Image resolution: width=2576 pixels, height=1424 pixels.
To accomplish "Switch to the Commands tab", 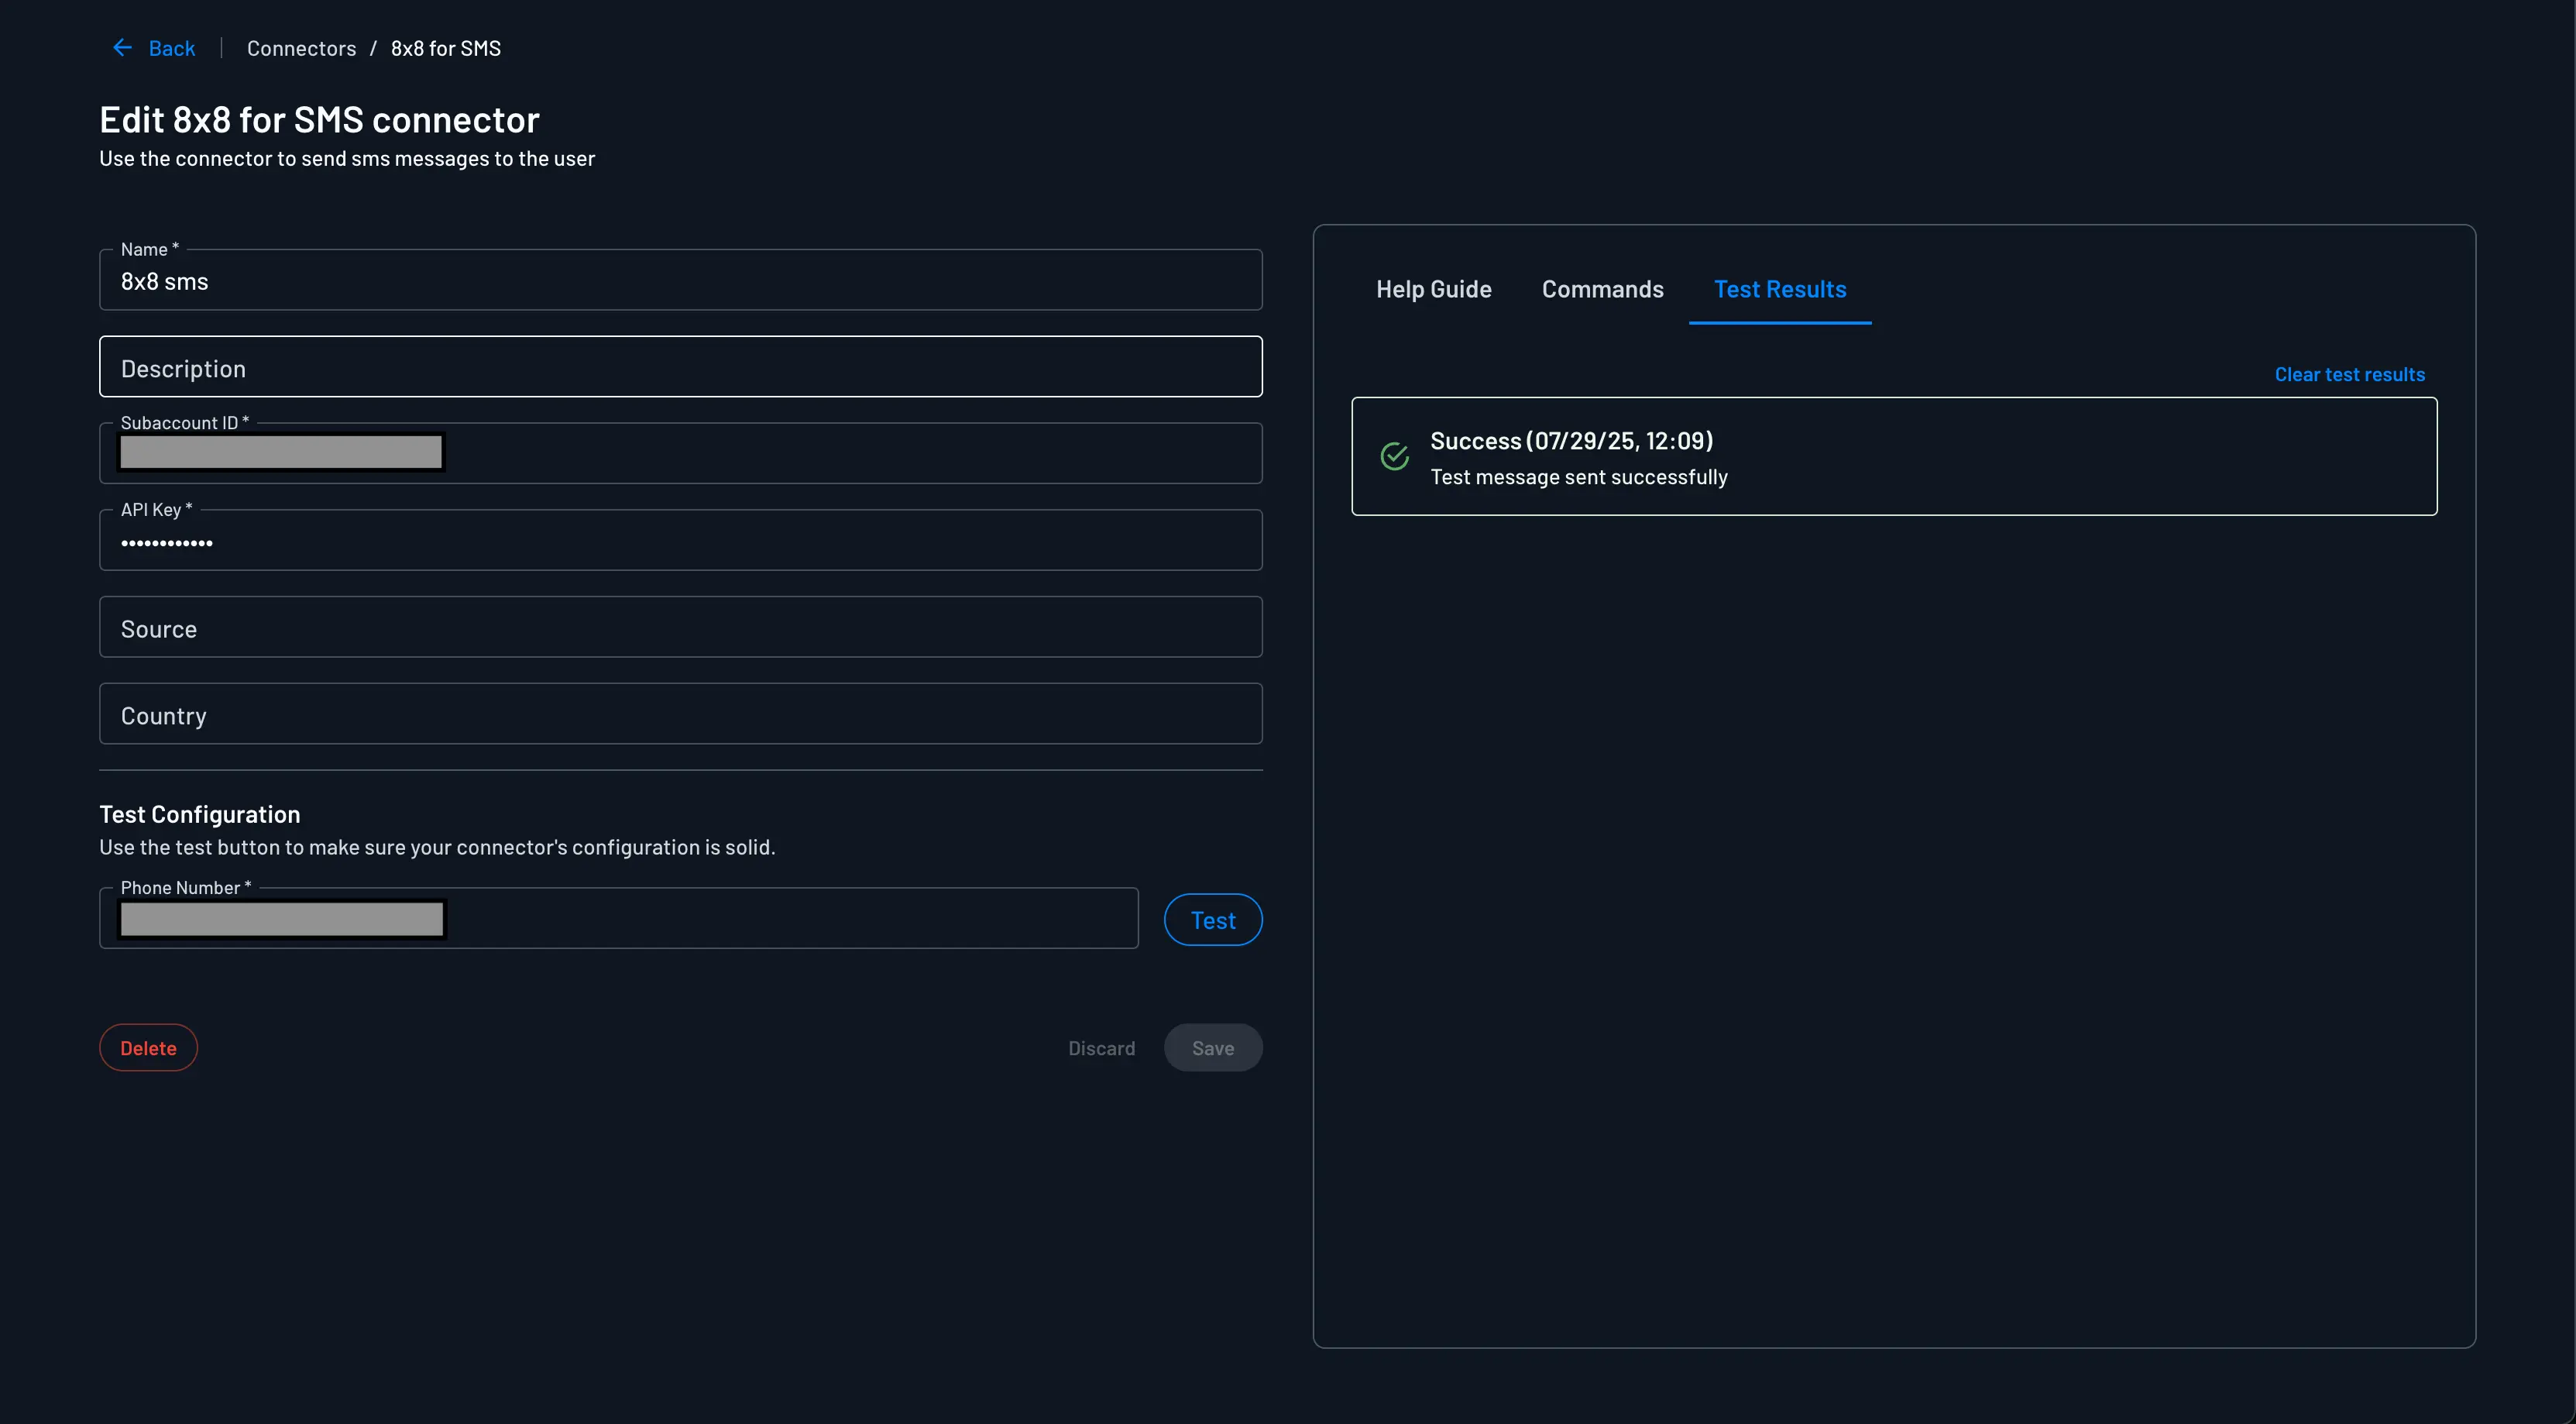I will point(1602,289).
